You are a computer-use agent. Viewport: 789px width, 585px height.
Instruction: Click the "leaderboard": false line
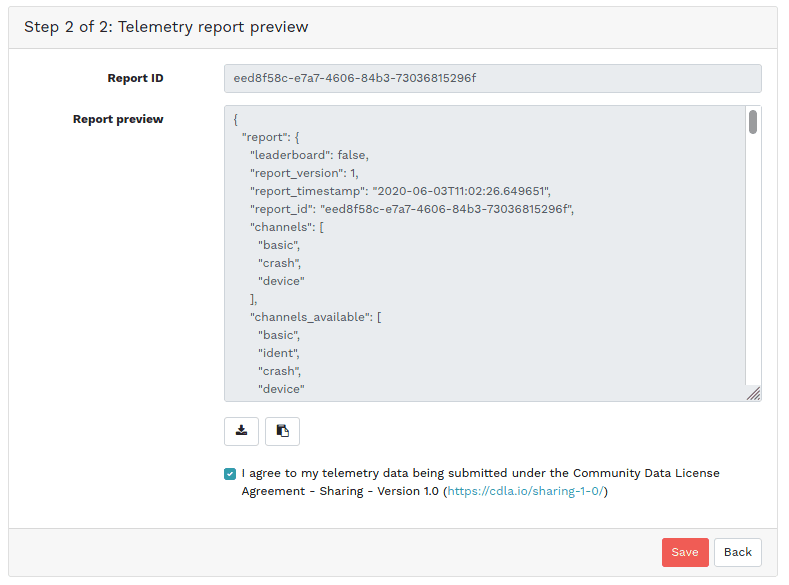[x=310, y=155]
